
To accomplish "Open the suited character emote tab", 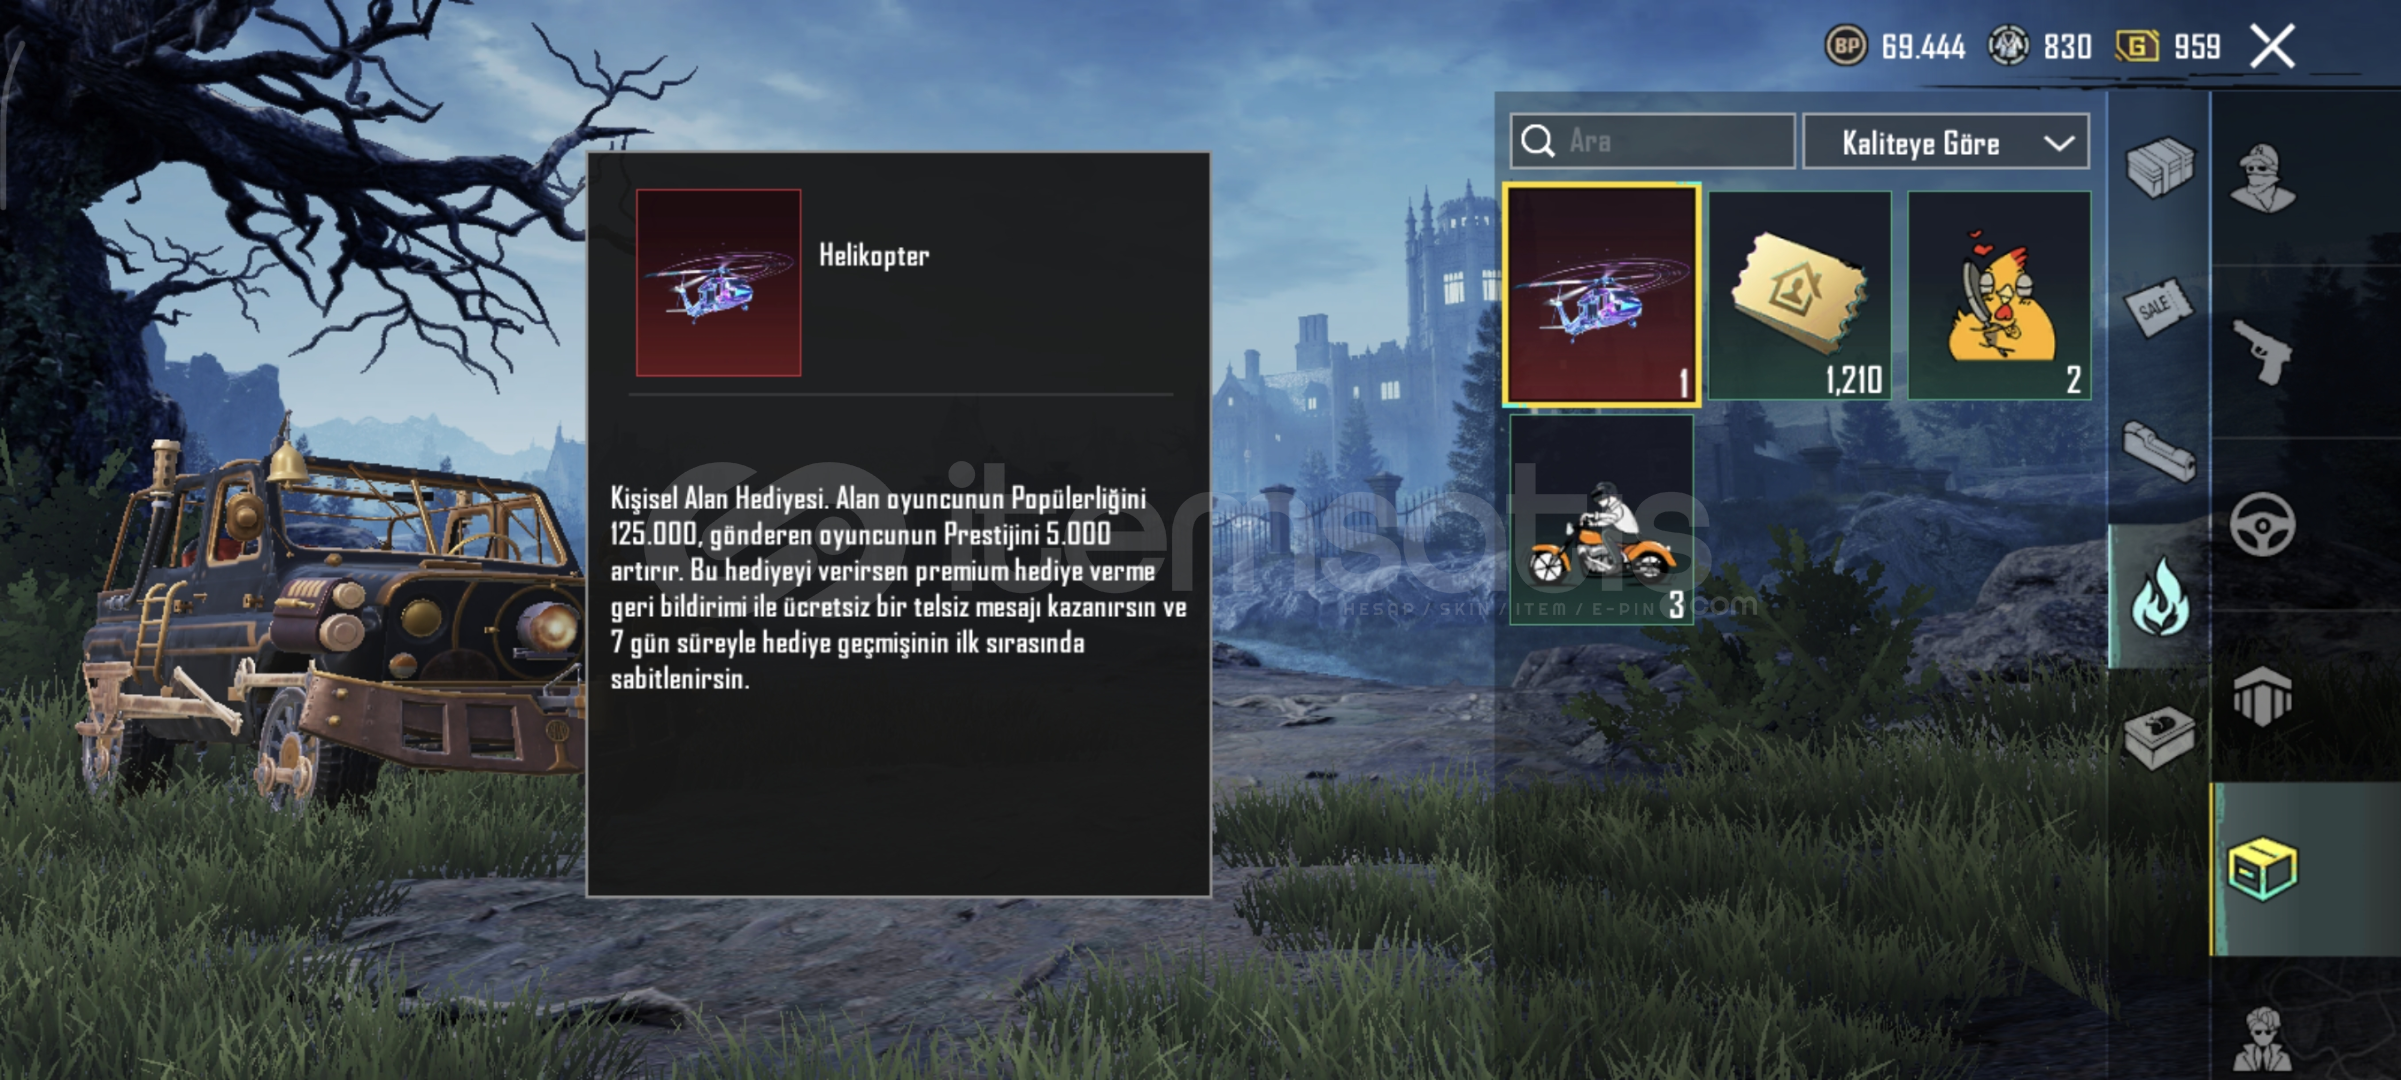I will pos(2262,1040).
